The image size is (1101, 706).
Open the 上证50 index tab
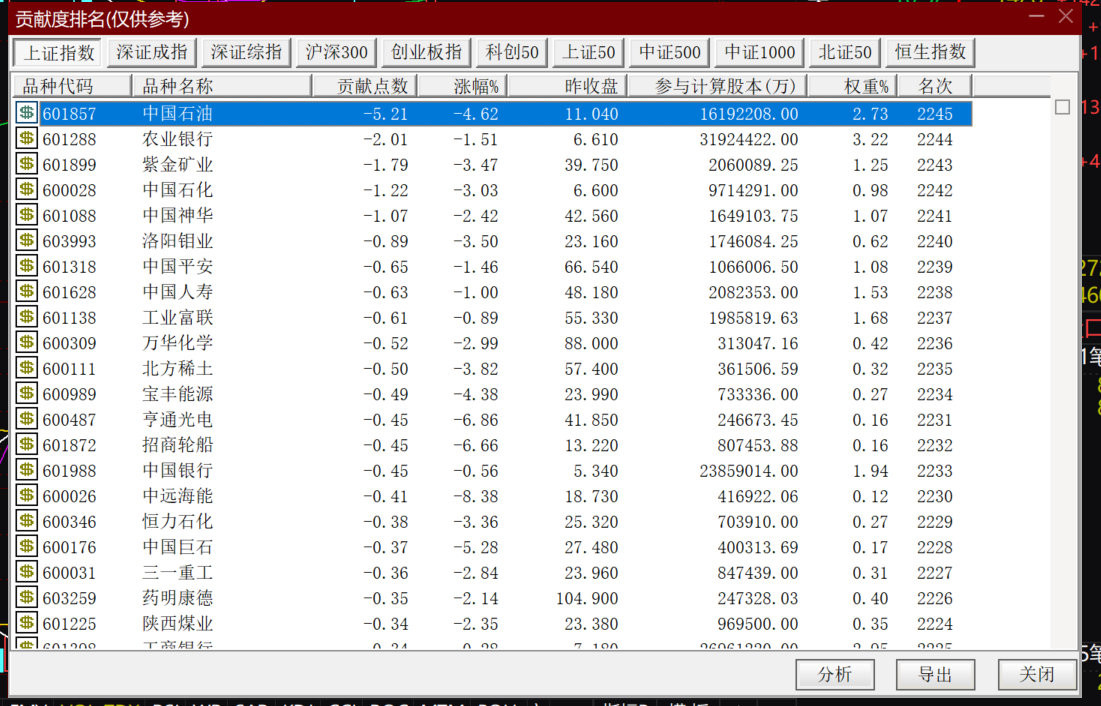point(589,53)
